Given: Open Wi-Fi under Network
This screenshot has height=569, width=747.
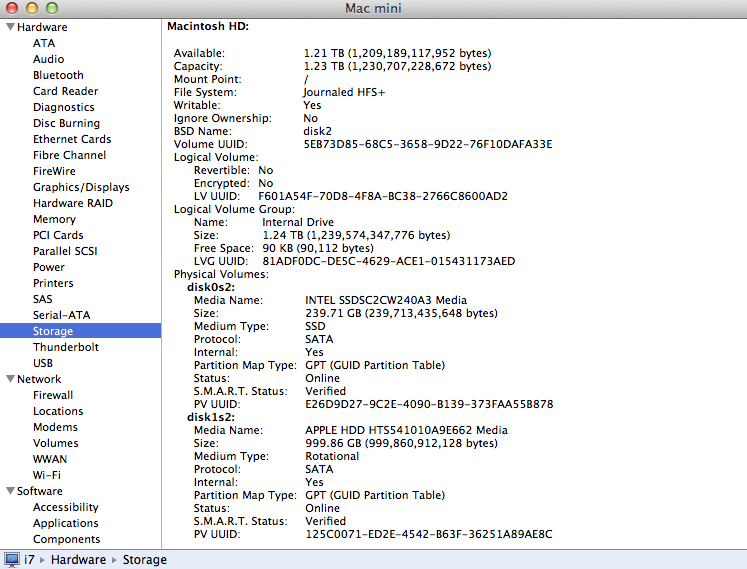Looking at the screenshot, I should 47,475.
